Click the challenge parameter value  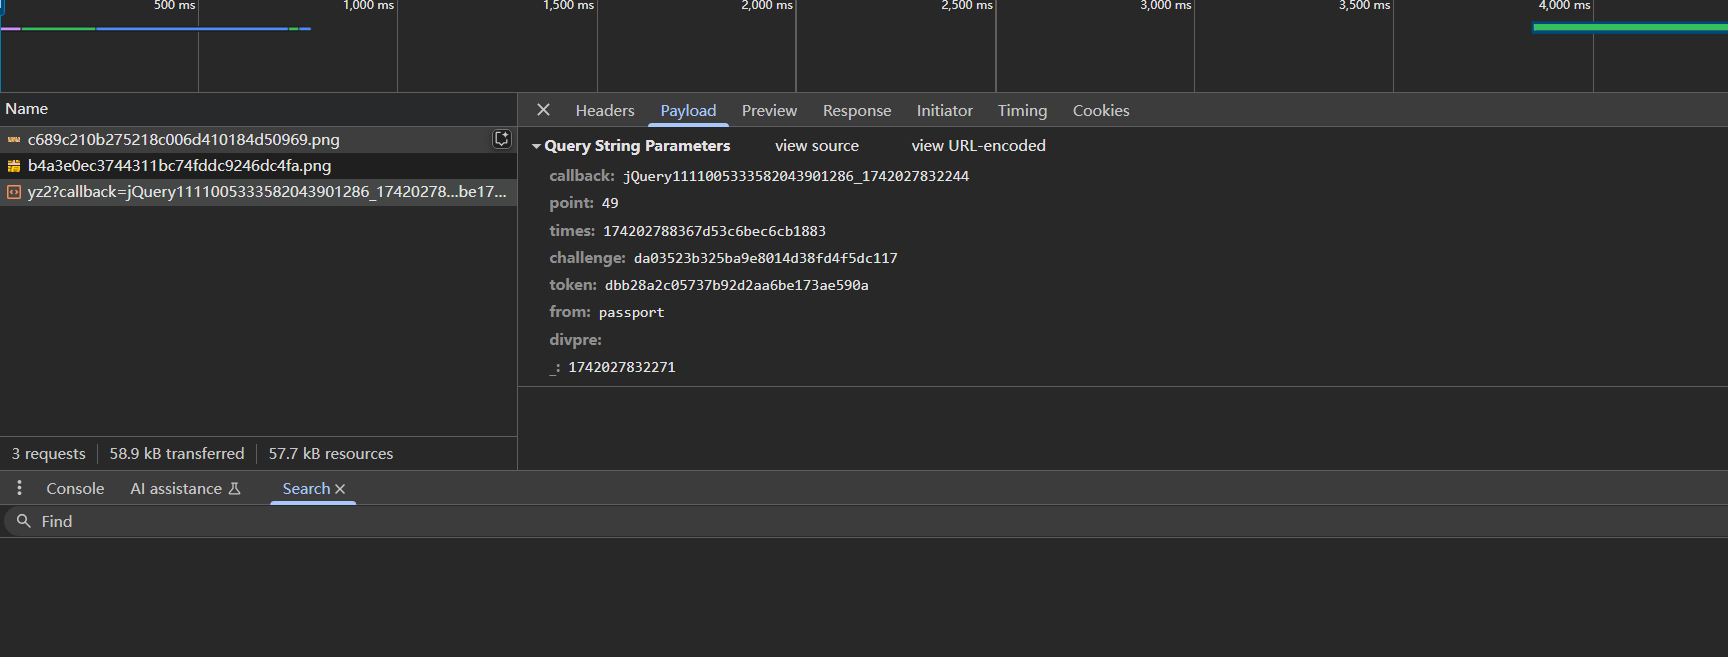765,258
